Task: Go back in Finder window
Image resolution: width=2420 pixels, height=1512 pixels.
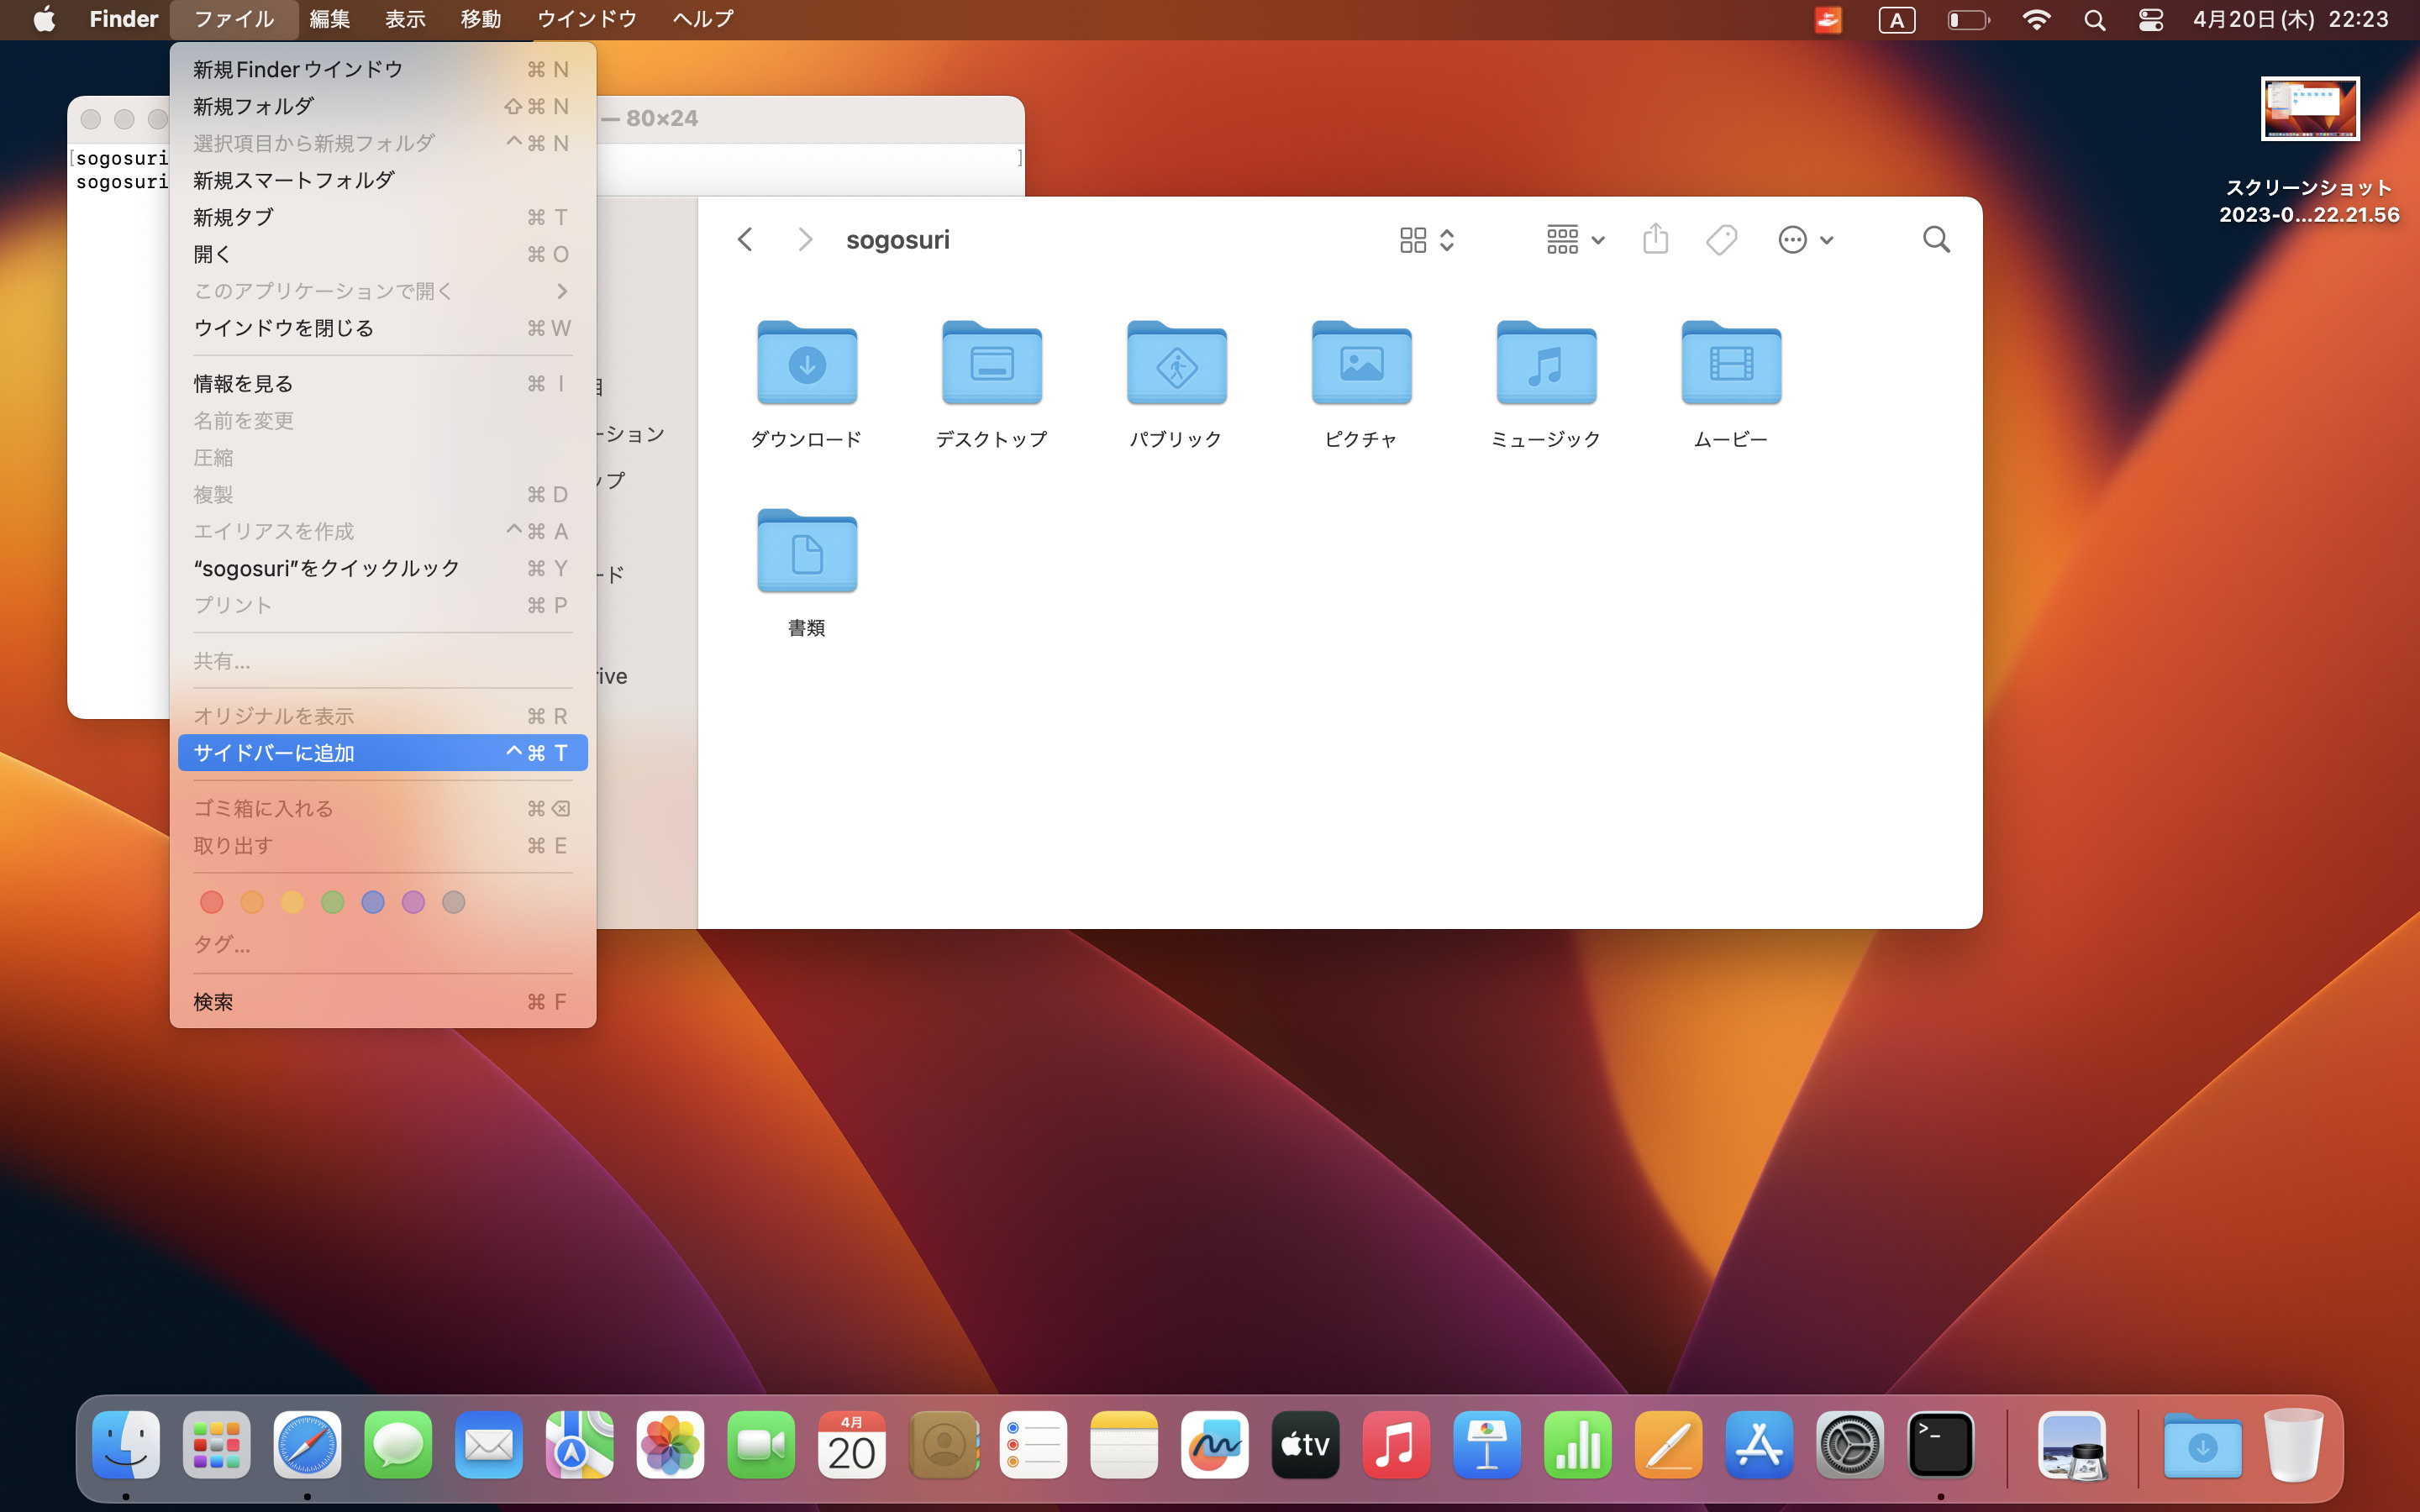Action: (x=744, y=240)
